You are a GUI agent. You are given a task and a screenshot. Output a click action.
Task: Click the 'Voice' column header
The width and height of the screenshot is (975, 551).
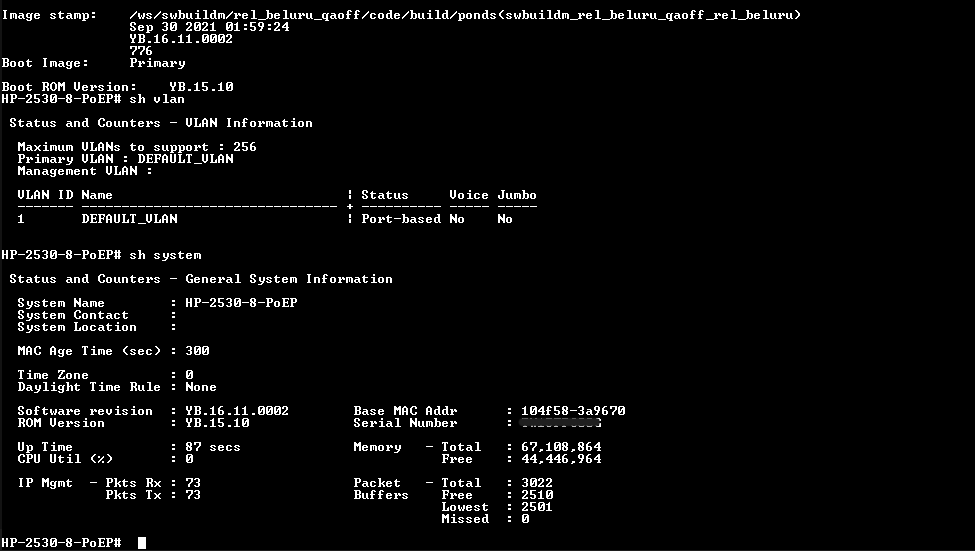tap(468, 195)
